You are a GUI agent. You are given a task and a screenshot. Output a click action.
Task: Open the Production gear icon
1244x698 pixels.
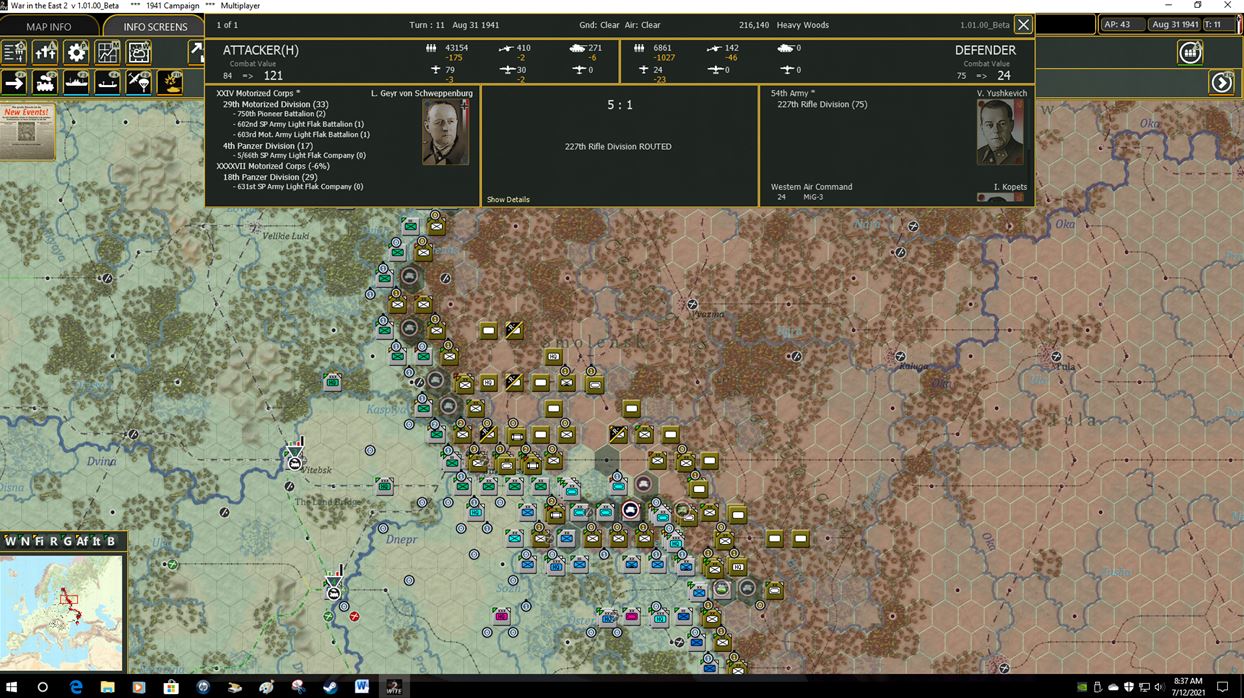pos(76,52)
